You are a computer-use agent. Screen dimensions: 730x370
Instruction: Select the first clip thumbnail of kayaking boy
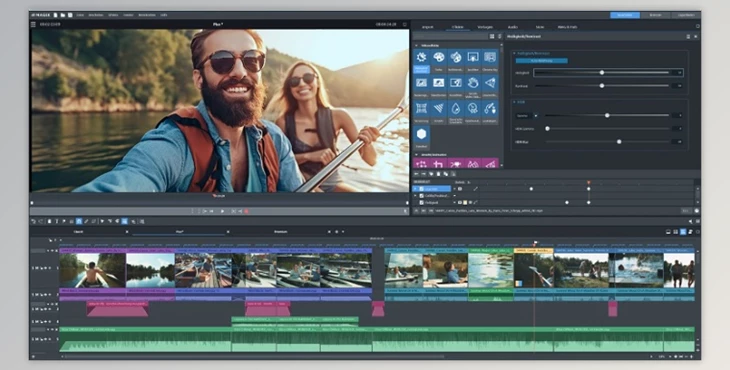92,270
